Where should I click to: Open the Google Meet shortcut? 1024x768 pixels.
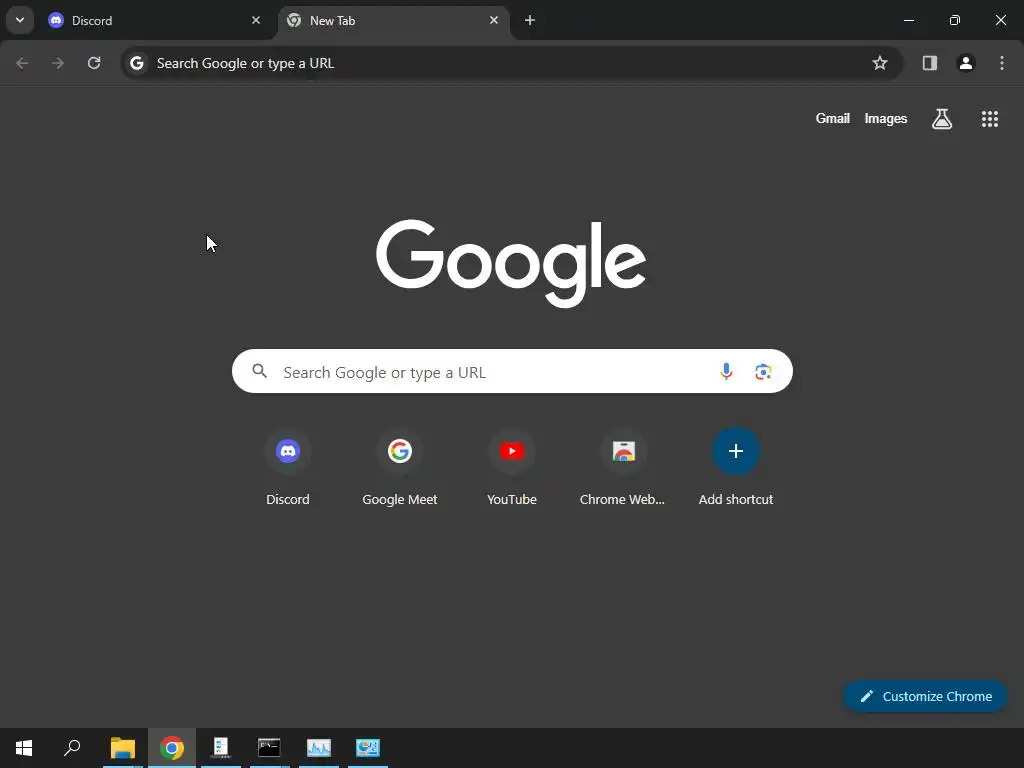coord(400,468)
